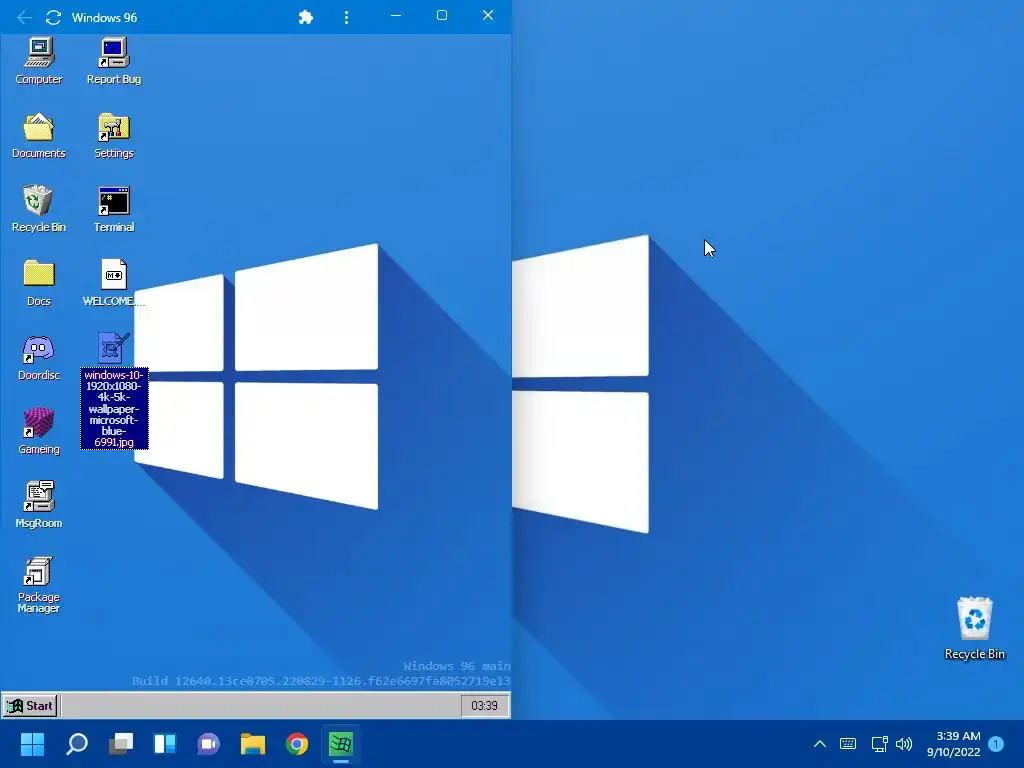The image size is (1024, 768).
Task: Go back using the title bar arrow
Action: click(24, 18)
